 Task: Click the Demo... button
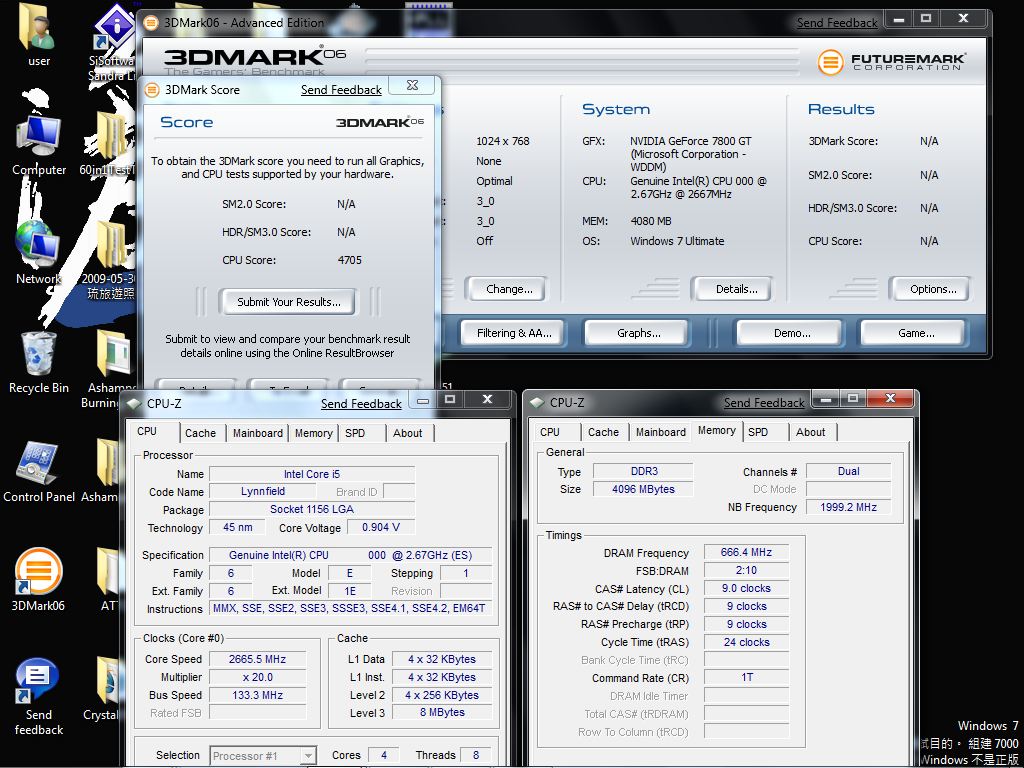[x=792, y=333]
